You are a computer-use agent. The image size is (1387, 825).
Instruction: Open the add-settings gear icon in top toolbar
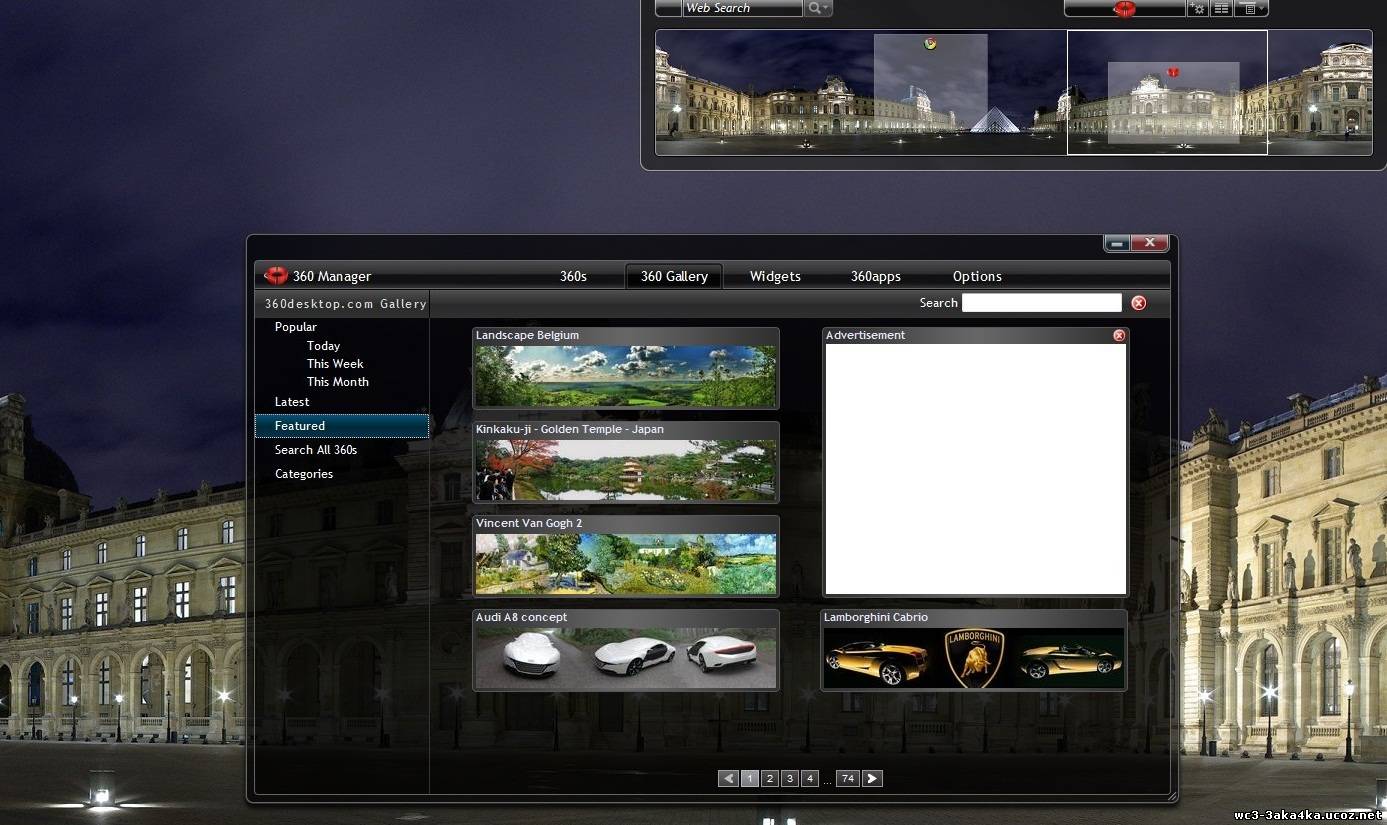1197,8
